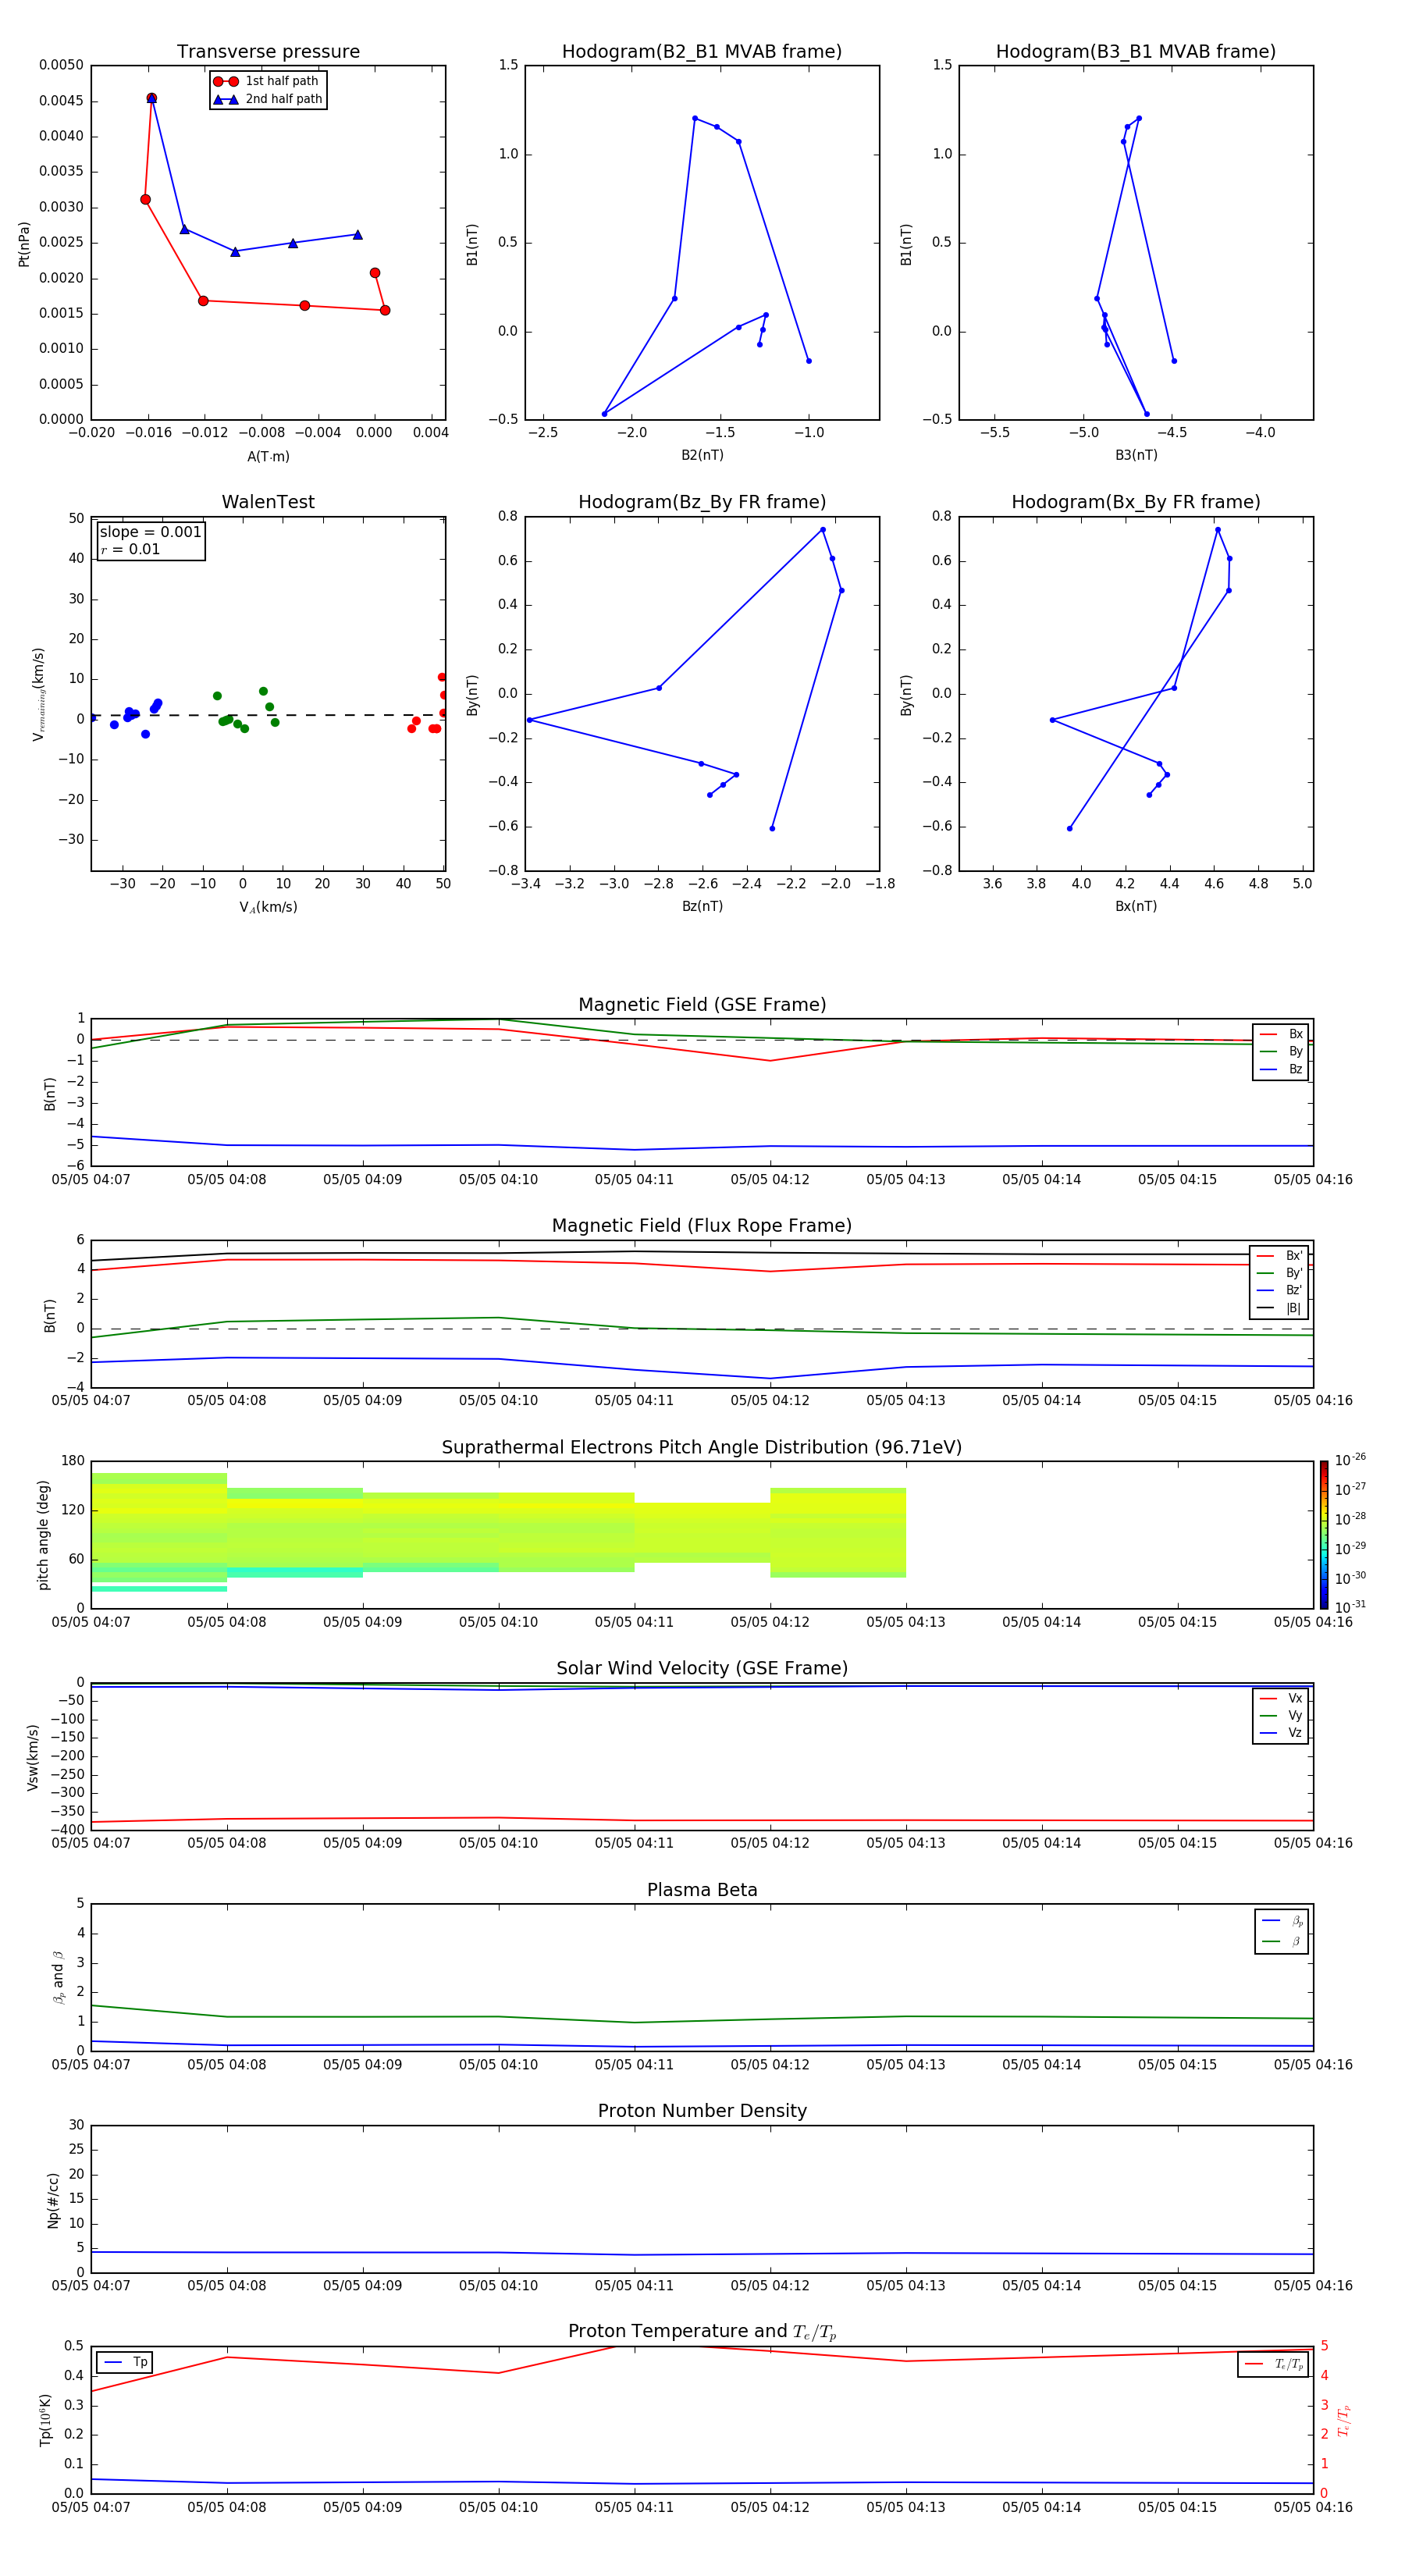
Task: Click "Bz" in the GSE magnetic field legend
Action: pyautogui.click(x=1282, y=1069)
